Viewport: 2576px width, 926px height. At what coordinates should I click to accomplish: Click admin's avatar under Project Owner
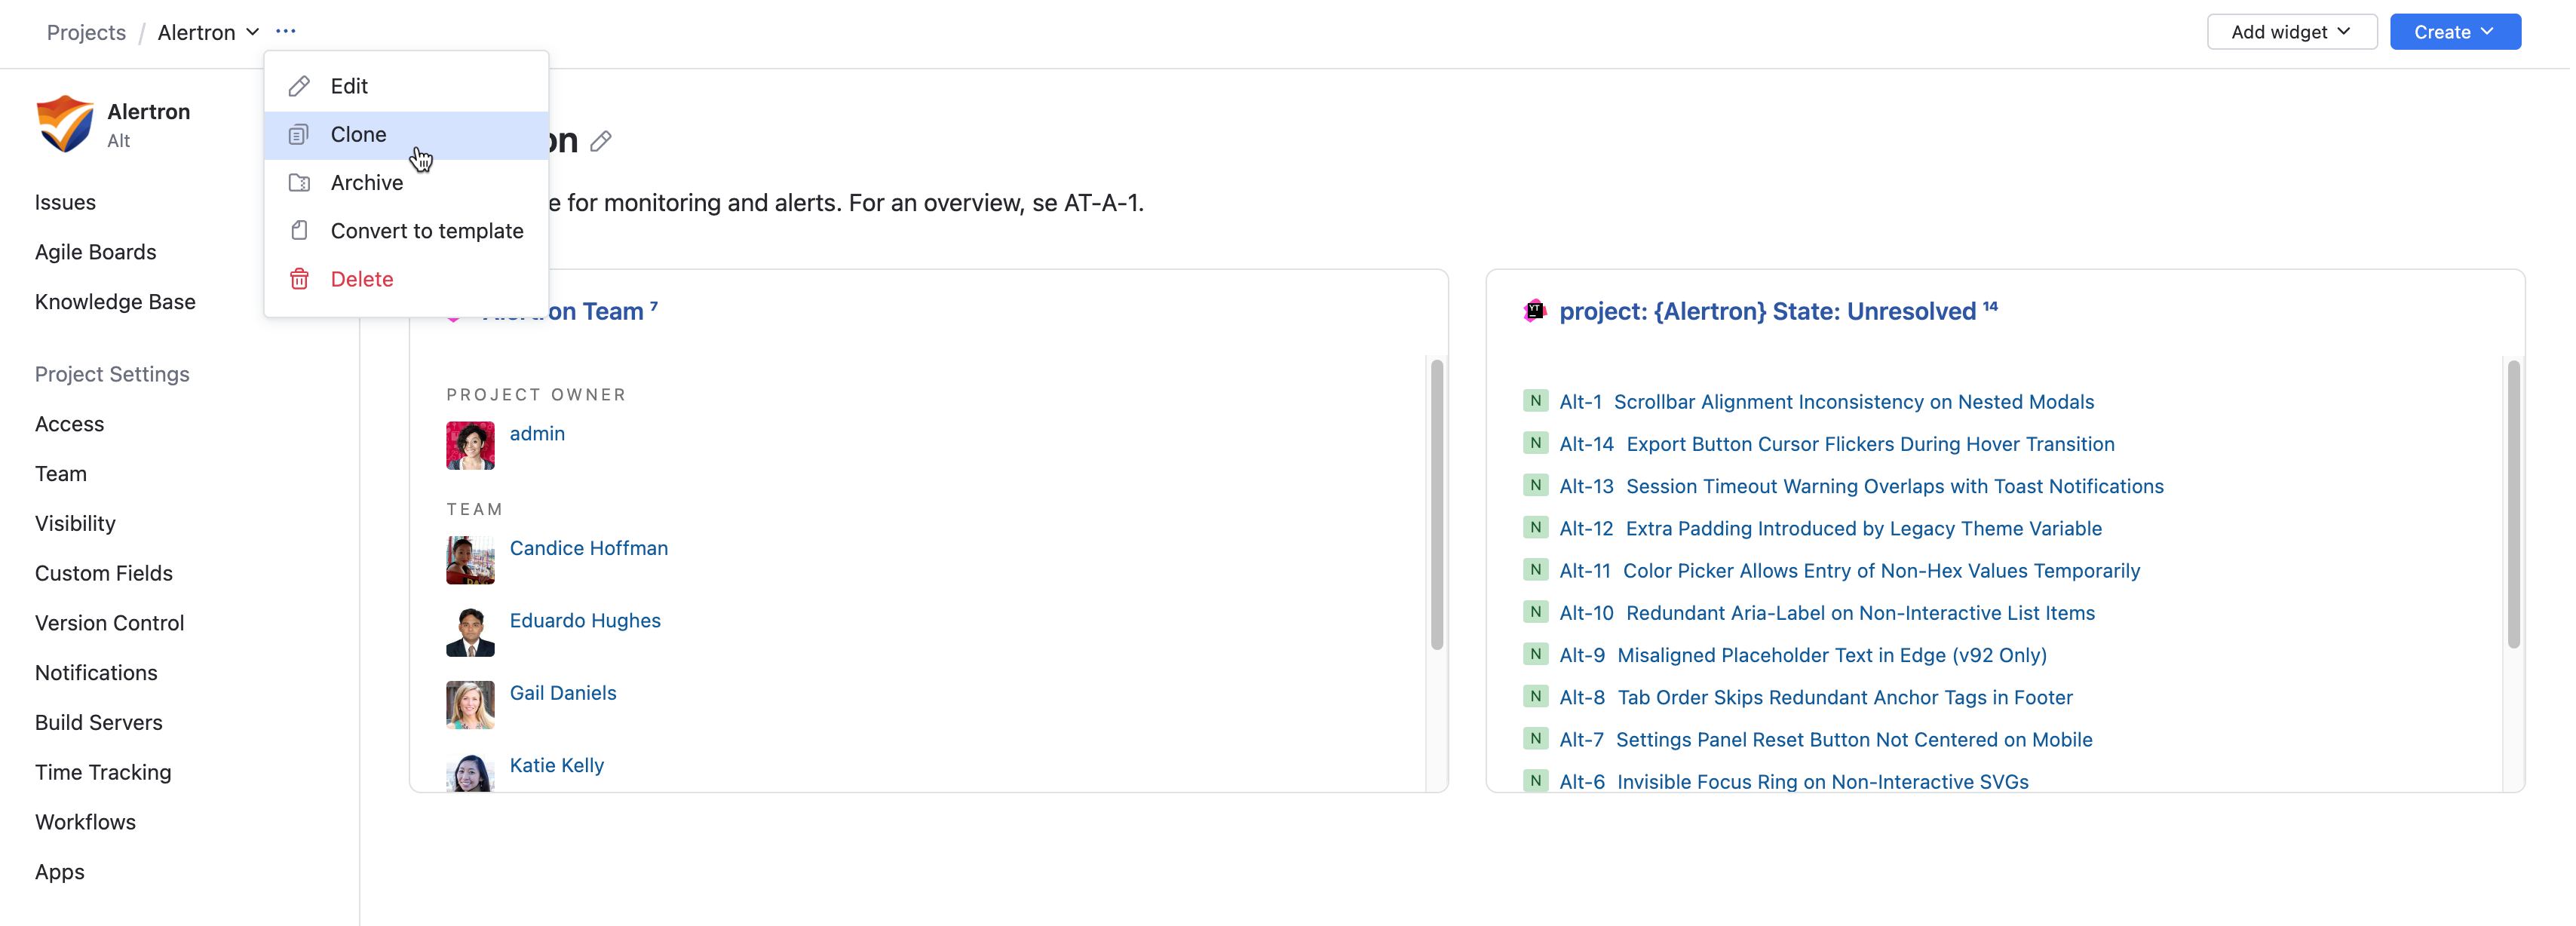(x=469, y=445)
